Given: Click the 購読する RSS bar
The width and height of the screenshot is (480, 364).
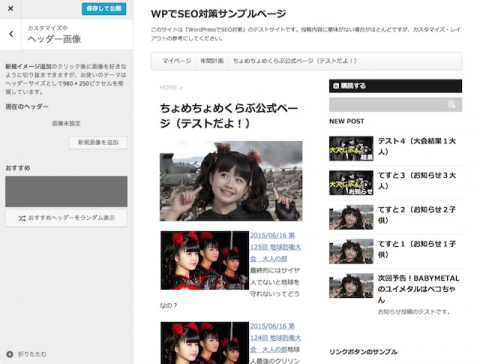Looking at the screenshot, I should (395, 86).
